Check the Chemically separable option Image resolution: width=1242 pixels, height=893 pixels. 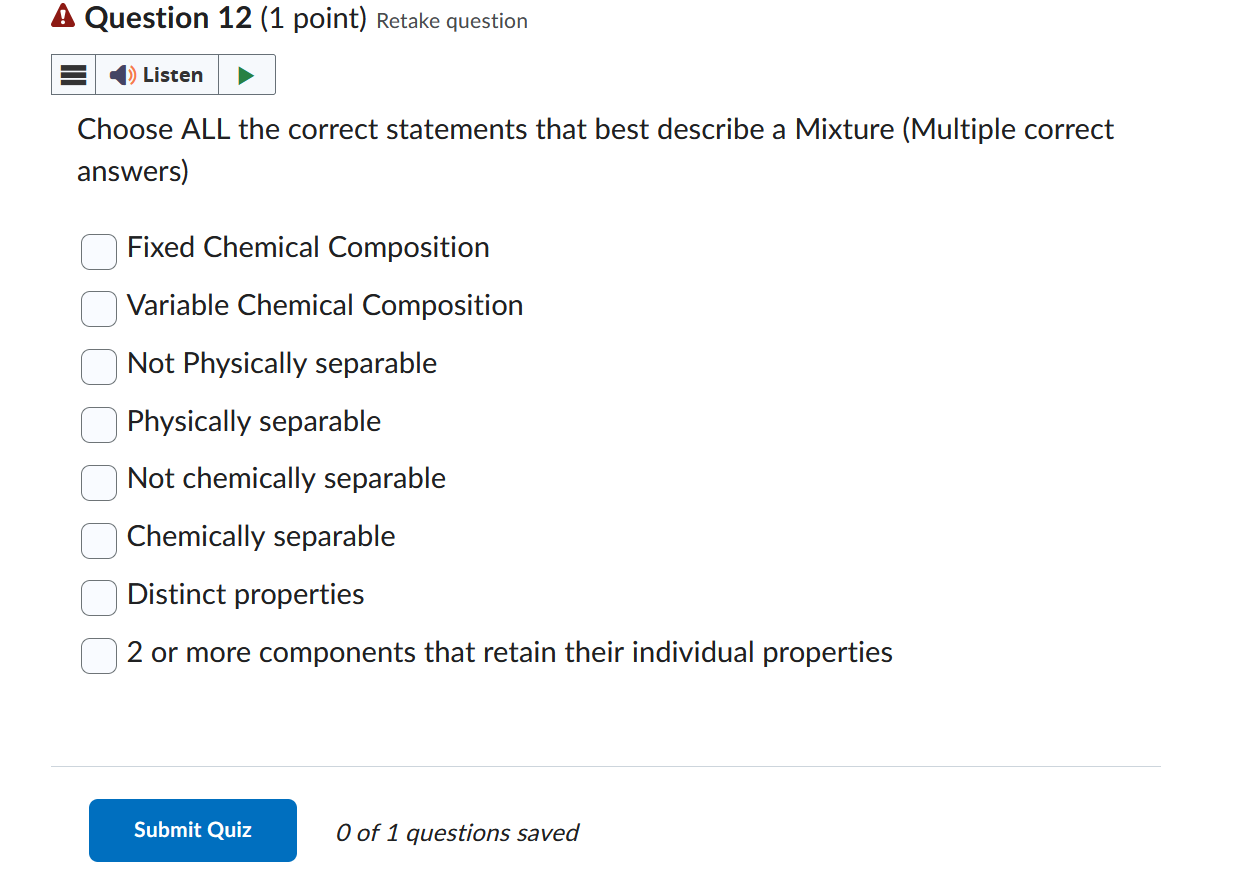pyautogui.click(x=98, y=541)
